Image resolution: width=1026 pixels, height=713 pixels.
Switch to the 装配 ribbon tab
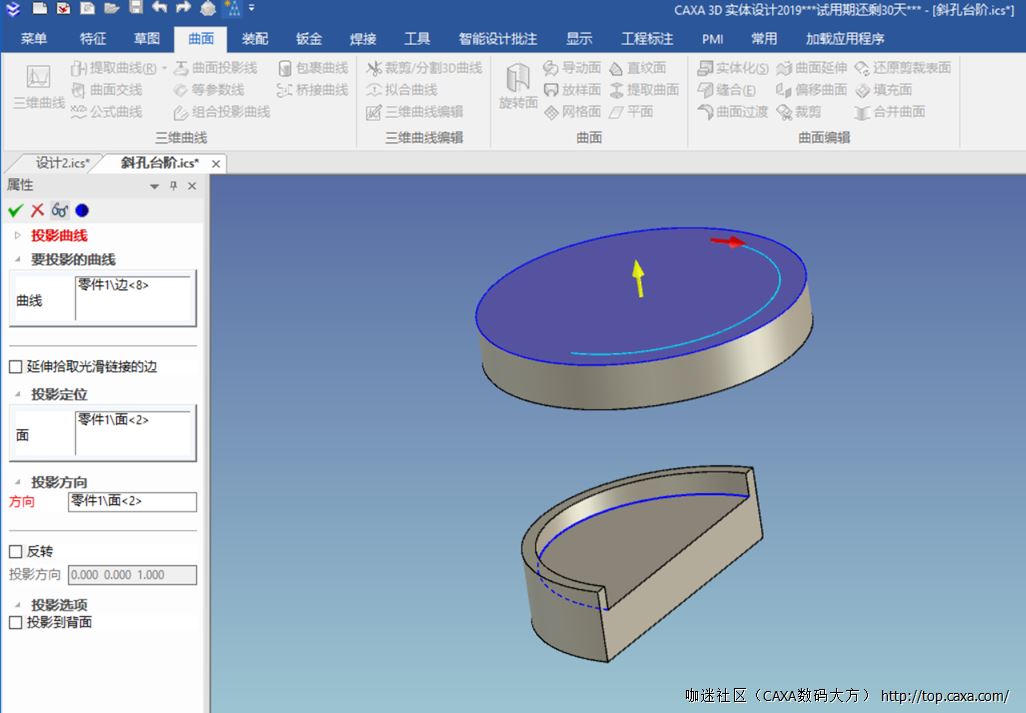255,39
